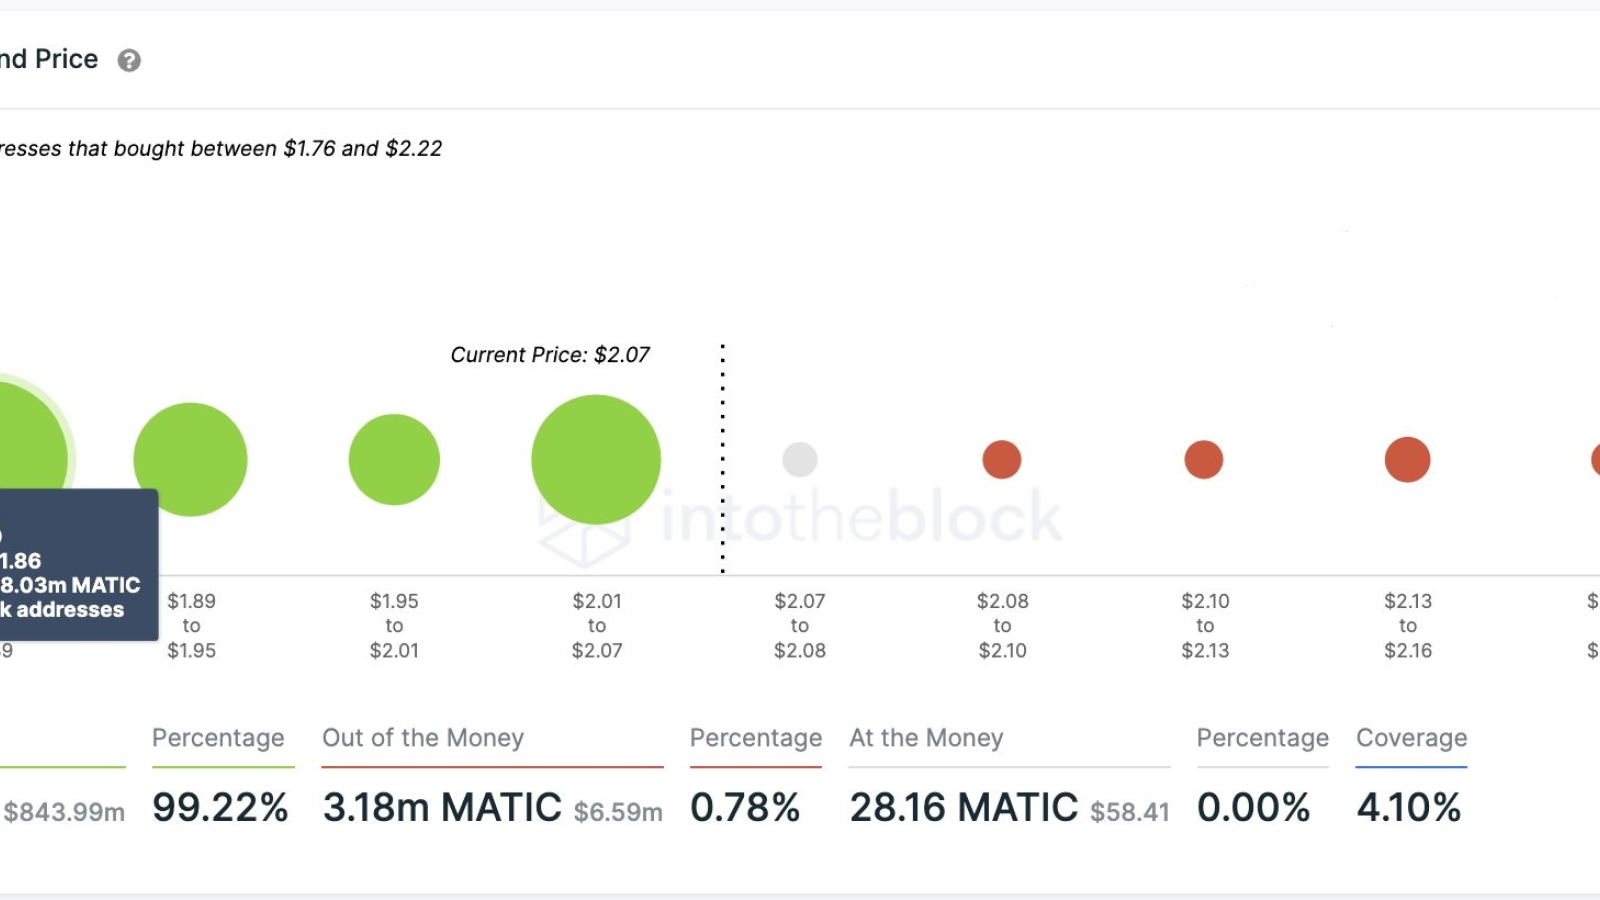Click the Percentage heading above 0.78%
Viewport: 1600px width, 900px height.
pos(756,738)
